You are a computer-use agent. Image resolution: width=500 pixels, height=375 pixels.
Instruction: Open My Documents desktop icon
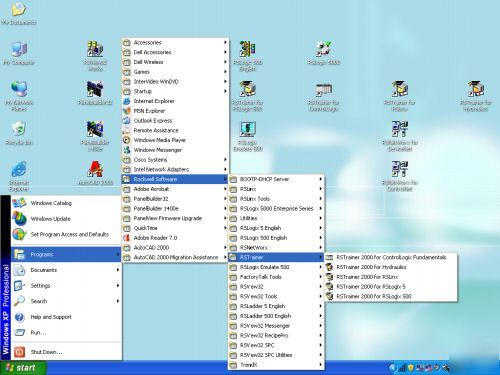[x=19, y=13]
